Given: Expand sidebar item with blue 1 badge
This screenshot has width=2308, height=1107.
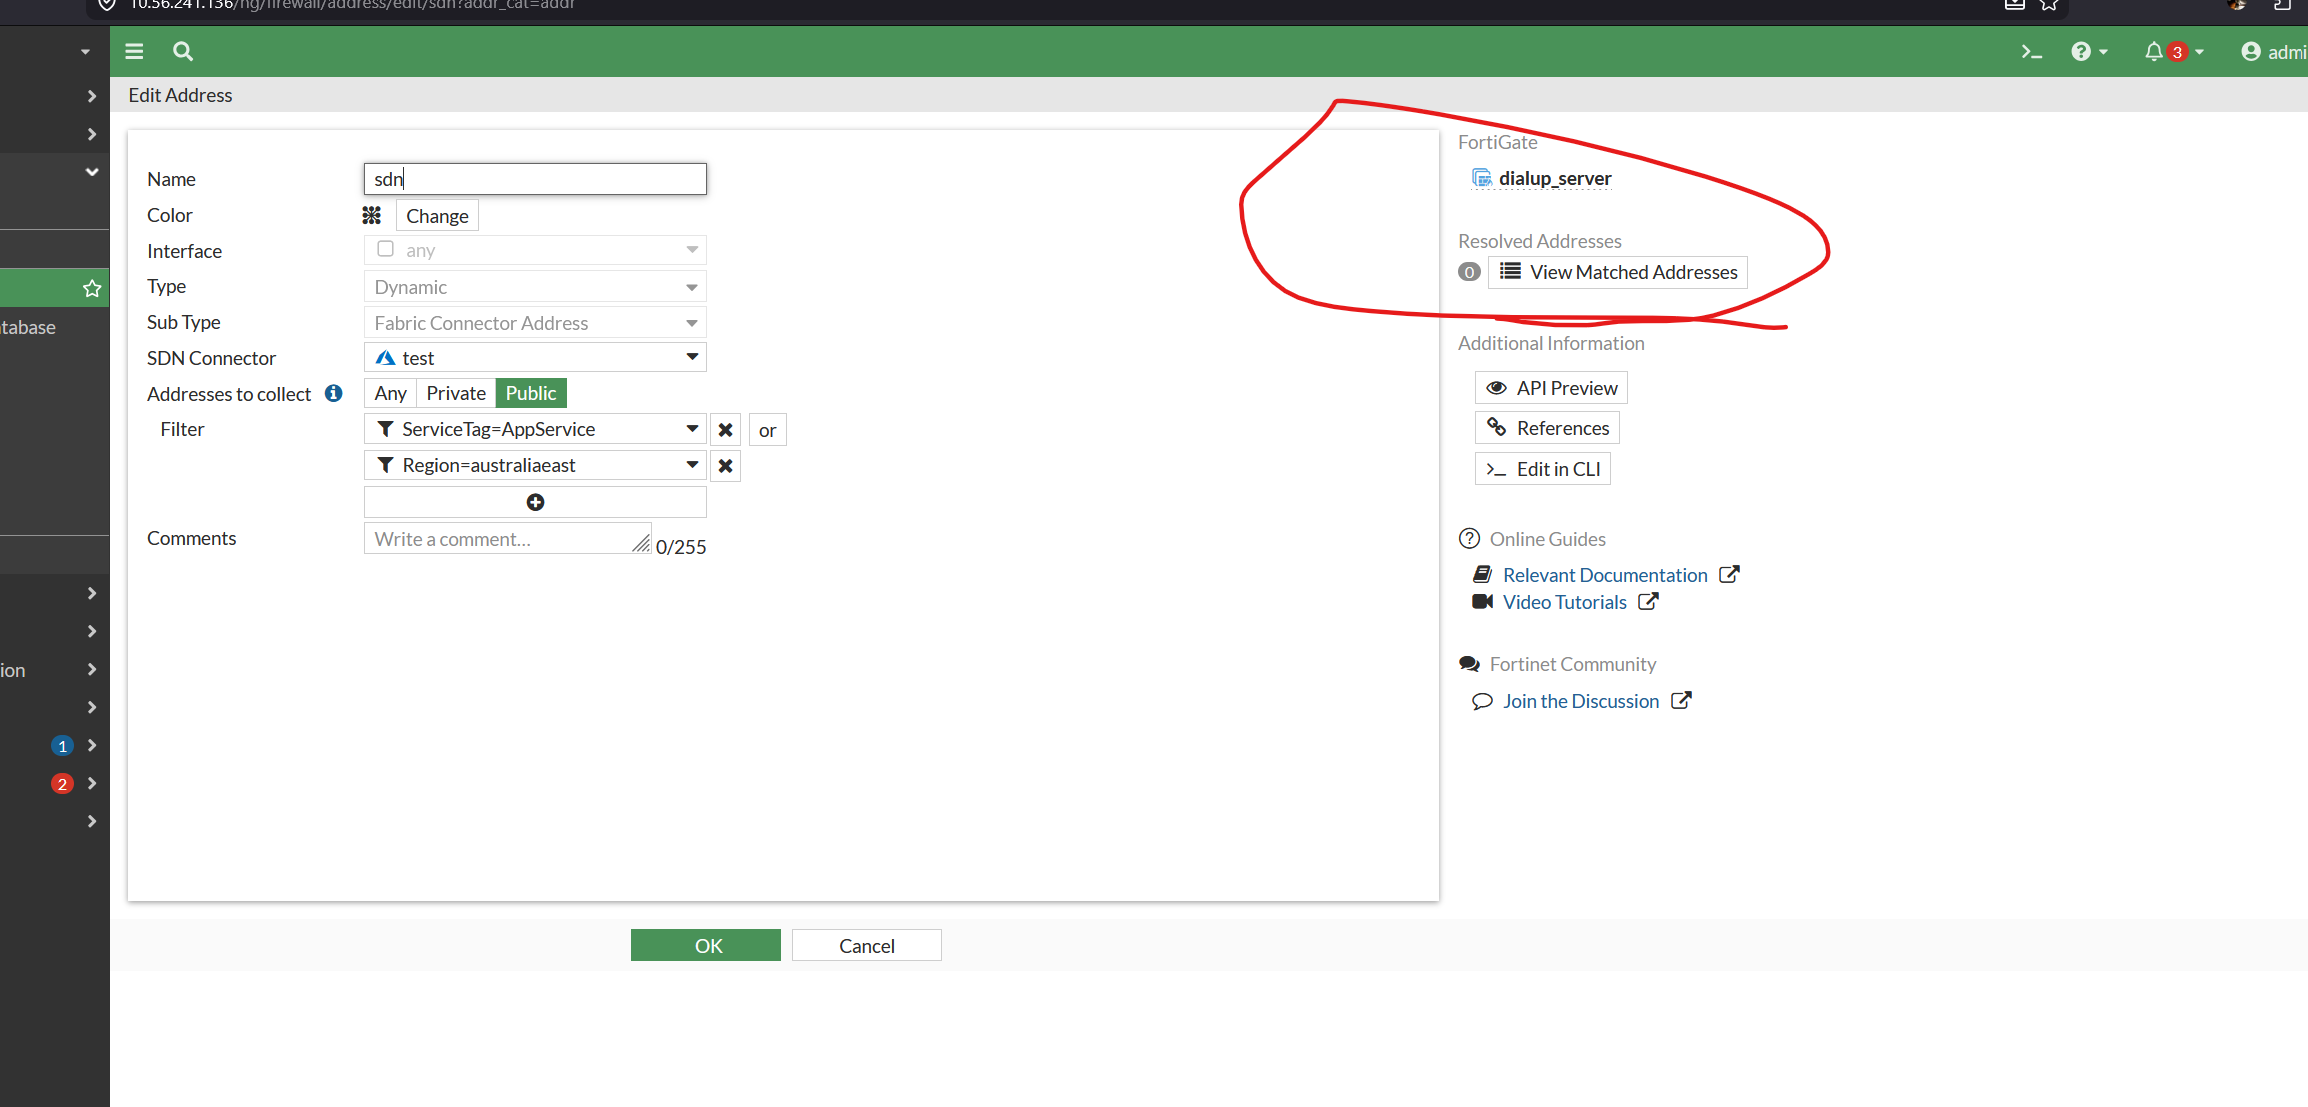Looking at the screenshot, I should pos(92,745).
